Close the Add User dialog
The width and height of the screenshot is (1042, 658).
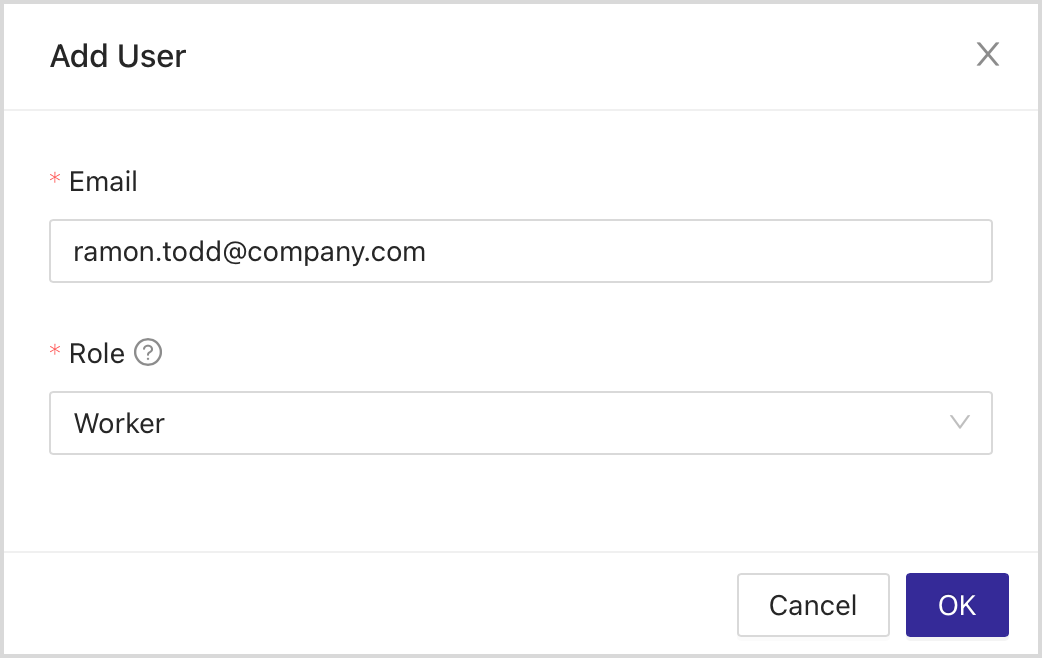coord(988,55)
